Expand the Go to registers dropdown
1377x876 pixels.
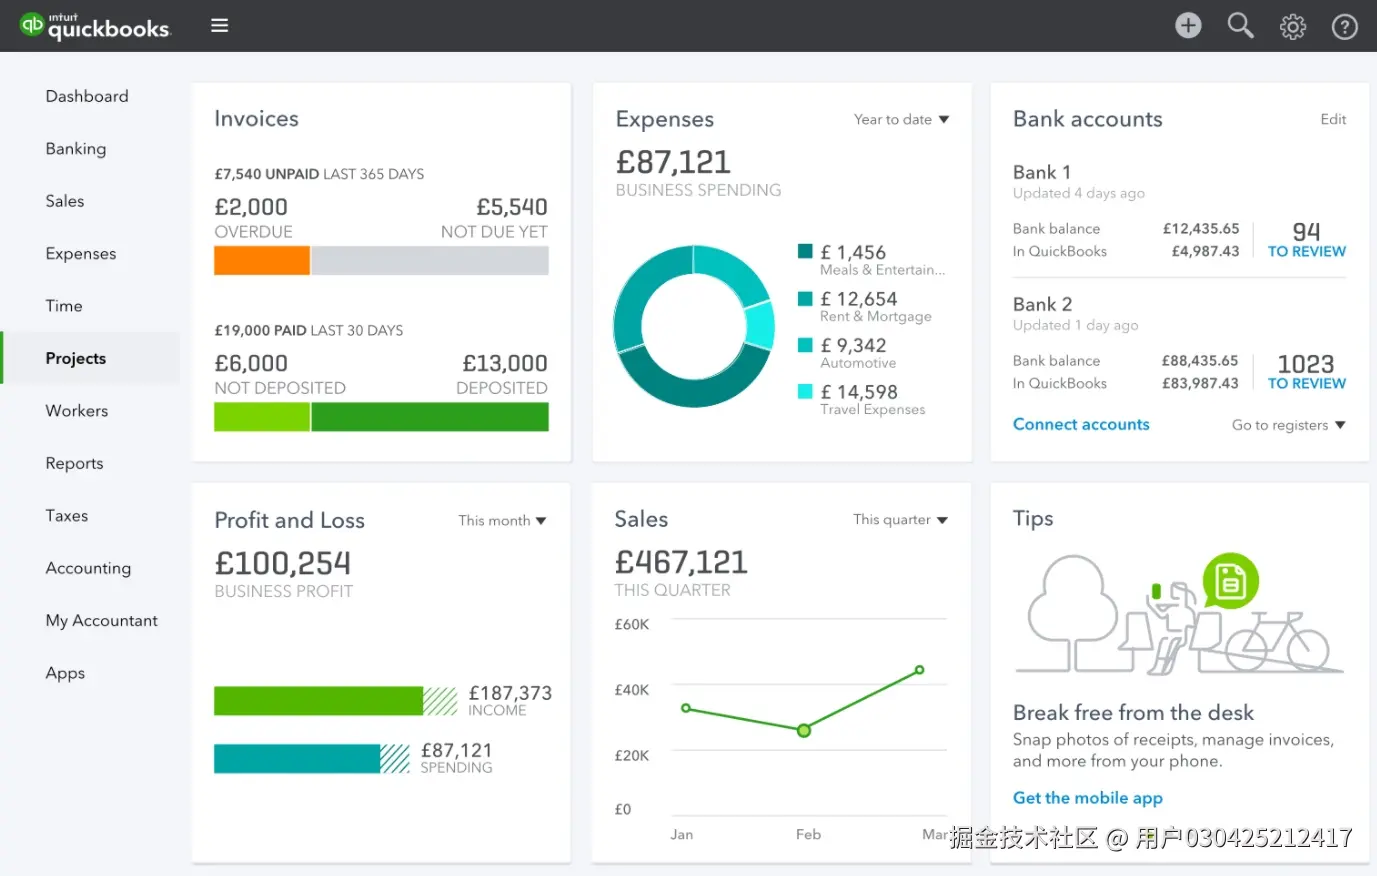[x=1288, y=424]
